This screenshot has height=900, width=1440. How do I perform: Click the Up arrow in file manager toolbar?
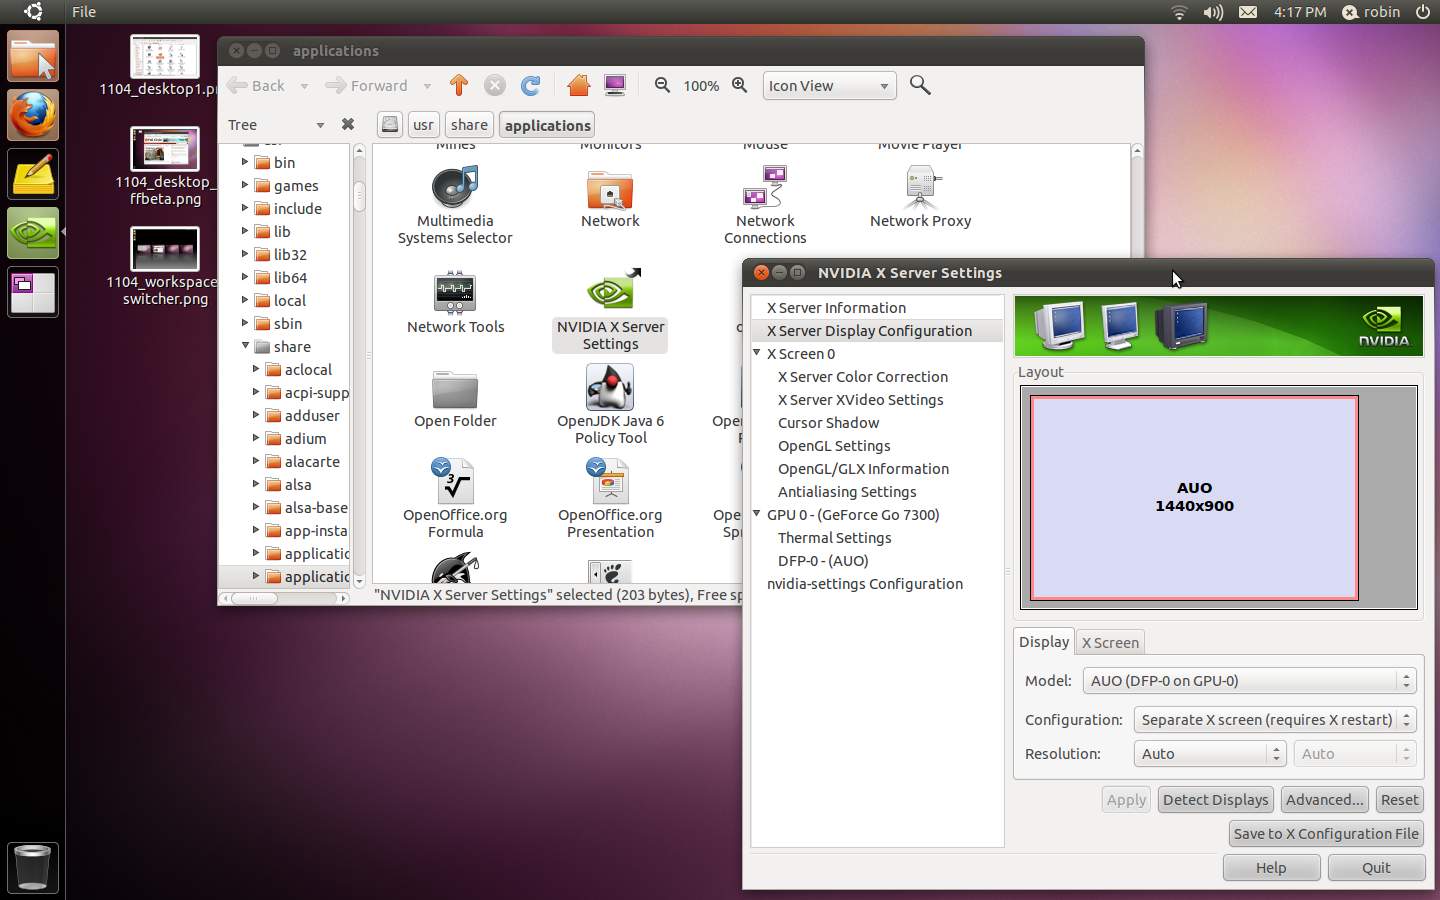(459, 86)
